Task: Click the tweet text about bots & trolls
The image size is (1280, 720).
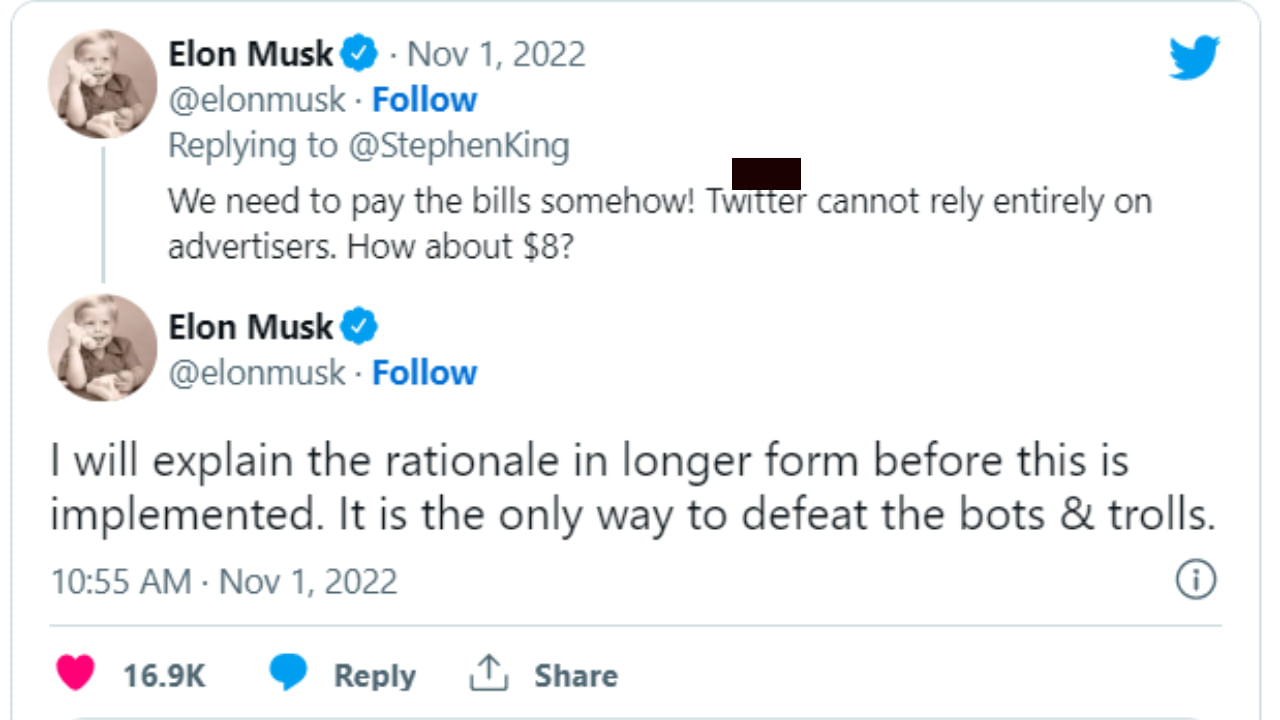Action: [632, 488]
